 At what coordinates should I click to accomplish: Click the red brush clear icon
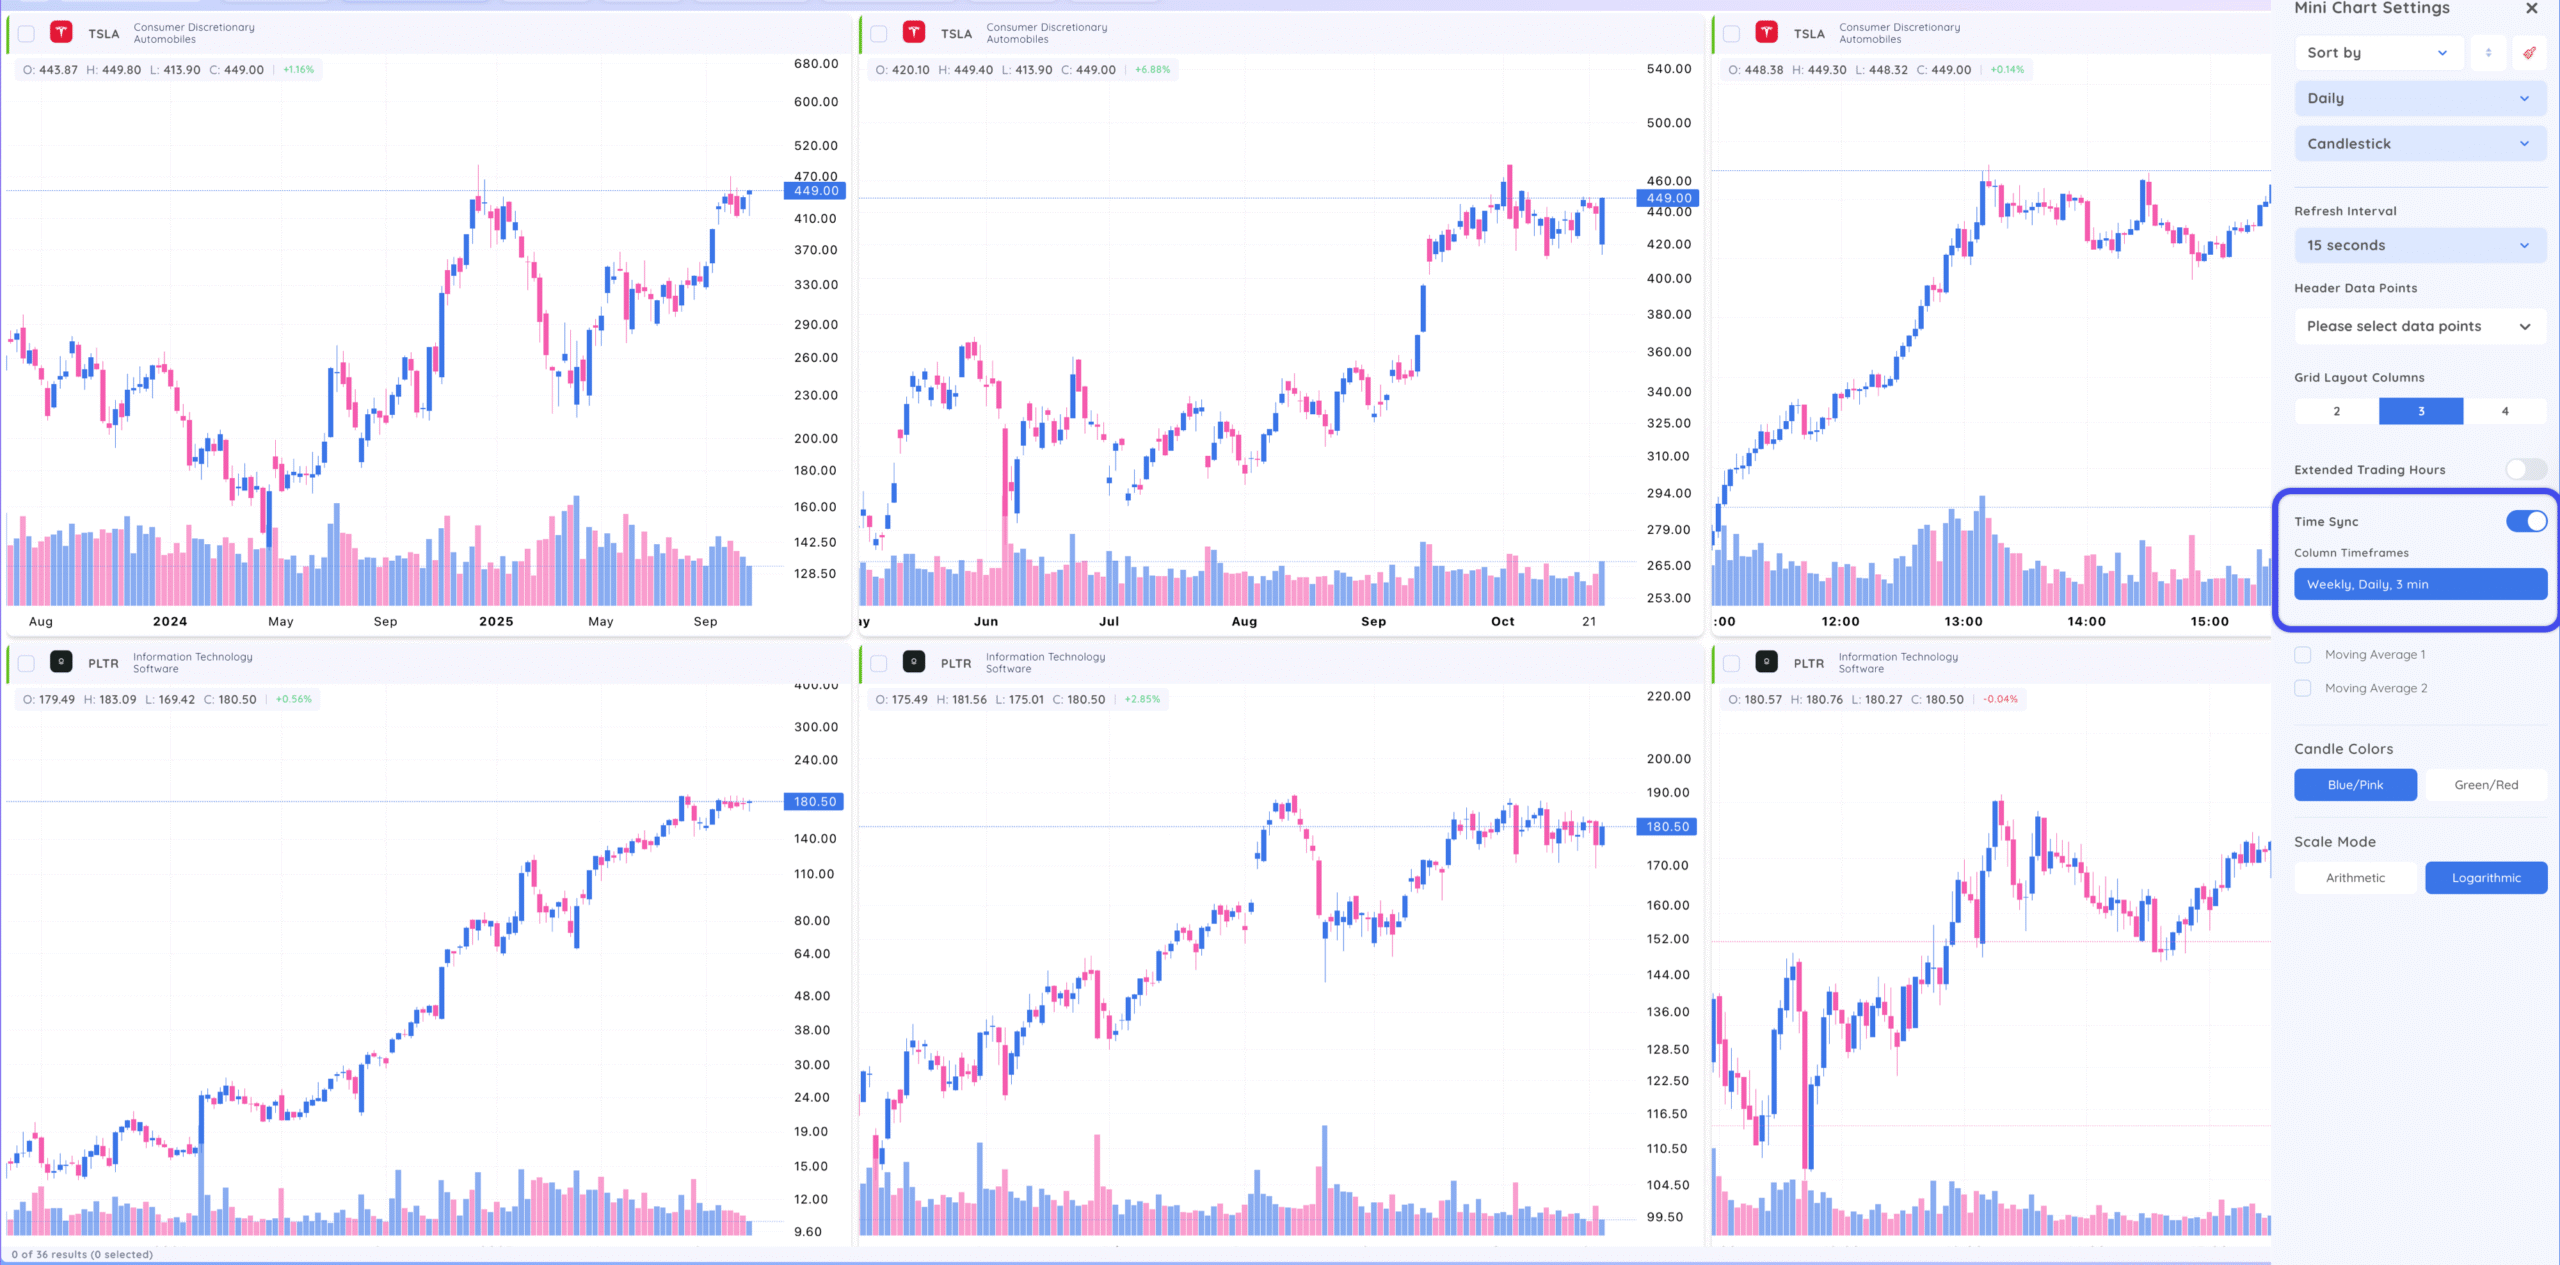coord(2529,53)
